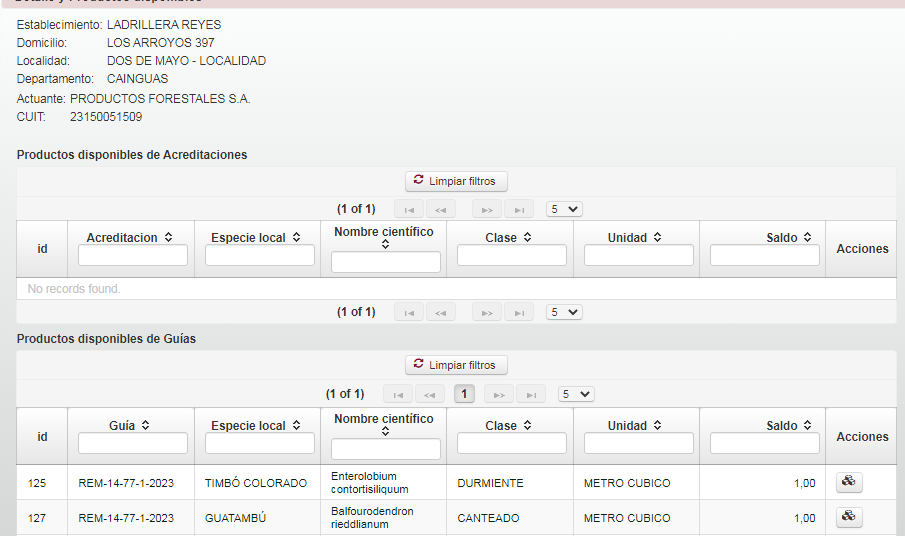Focus Clase filter in Guías table
905x536 pixels.
tap(512, 443)
